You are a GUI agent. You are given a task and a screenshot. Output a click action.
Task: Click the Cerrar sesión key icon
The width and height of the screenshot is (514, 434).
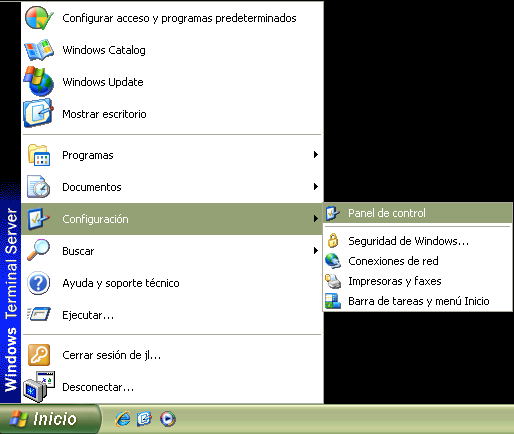pos(39,355)
